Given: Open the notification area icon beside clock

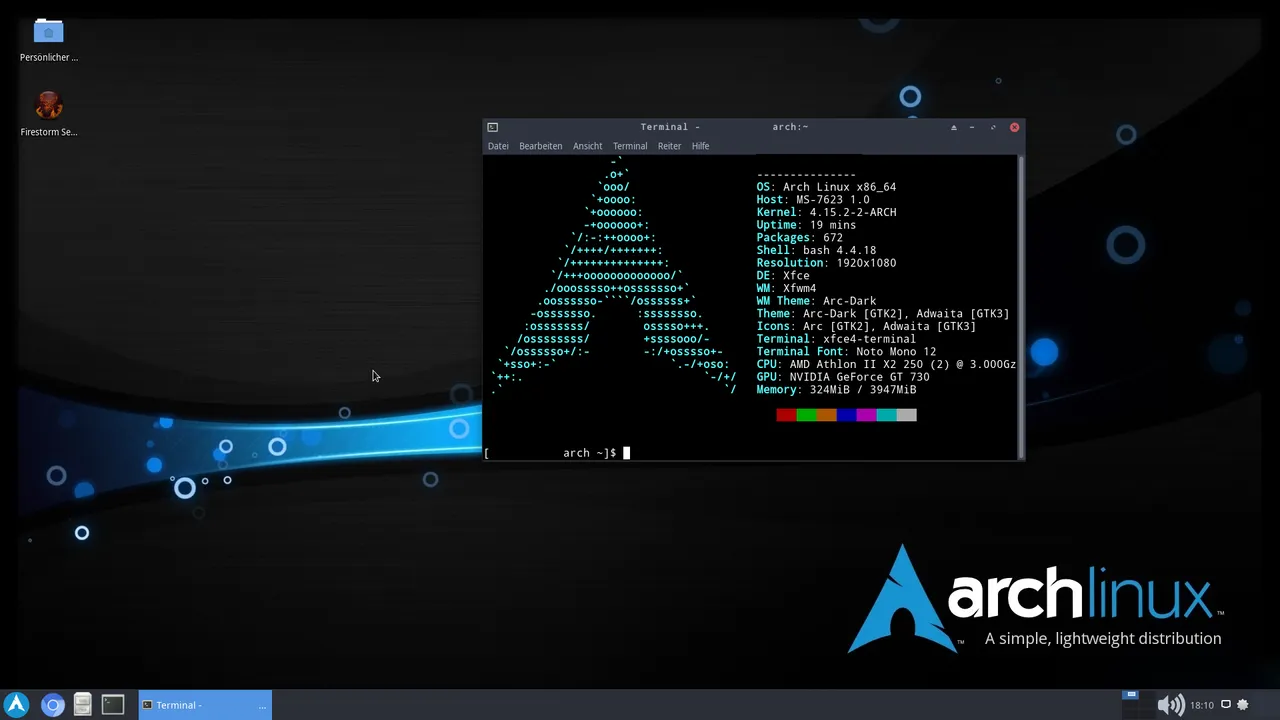Looking at the screenshot, I should 1226,705.
